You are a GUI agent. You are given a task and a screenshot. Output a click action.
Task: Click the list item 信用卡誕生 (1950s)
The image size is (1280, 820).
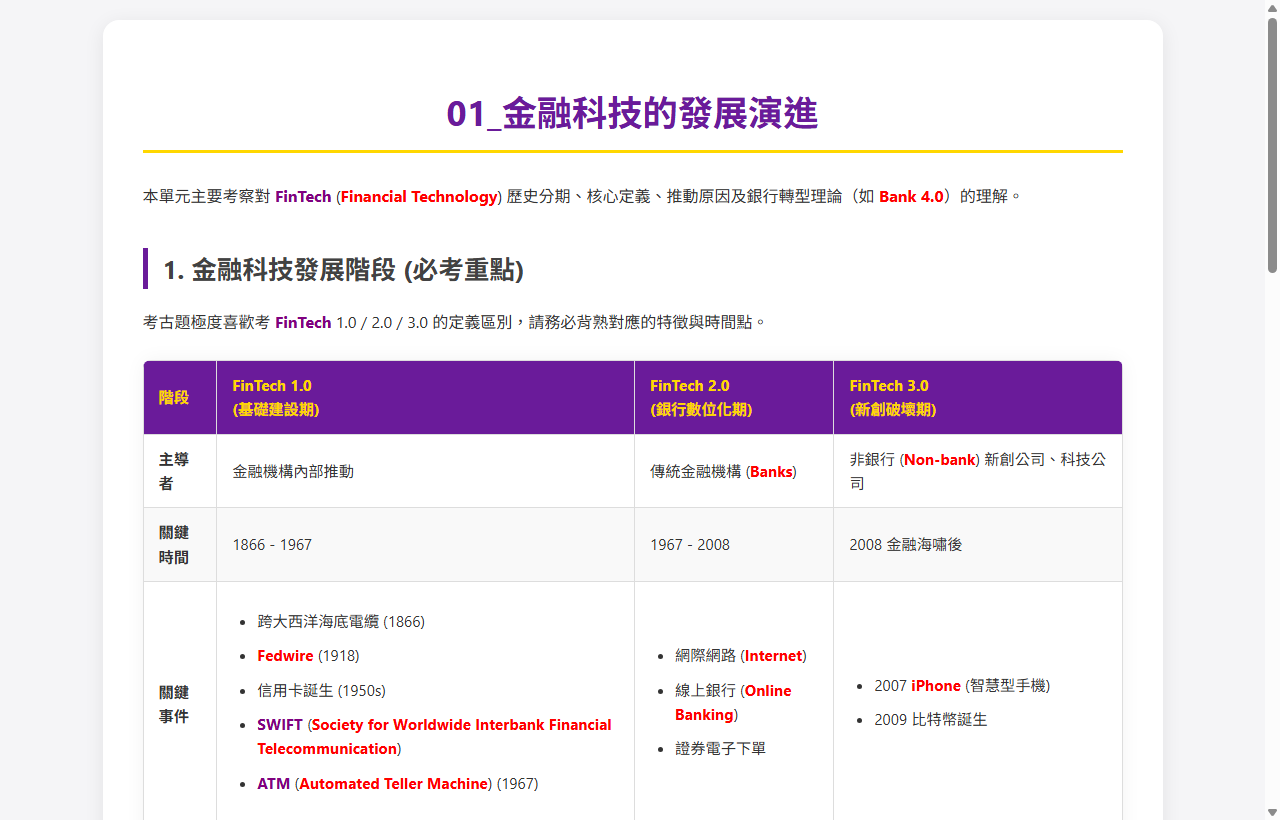pos(321,691)
